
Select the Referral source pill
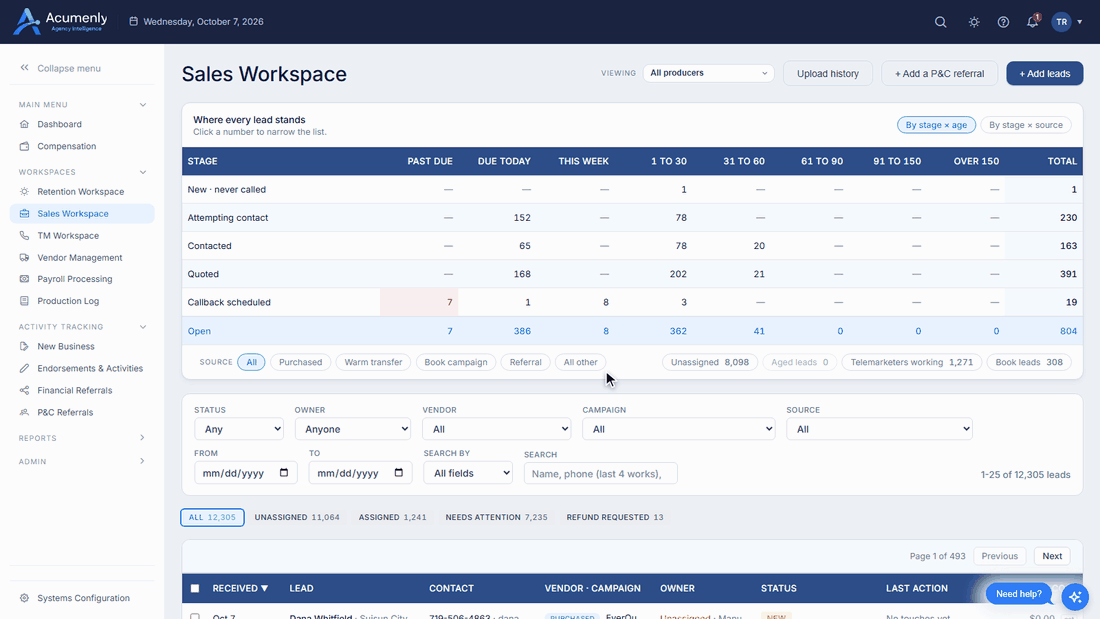tap(525, 362)
